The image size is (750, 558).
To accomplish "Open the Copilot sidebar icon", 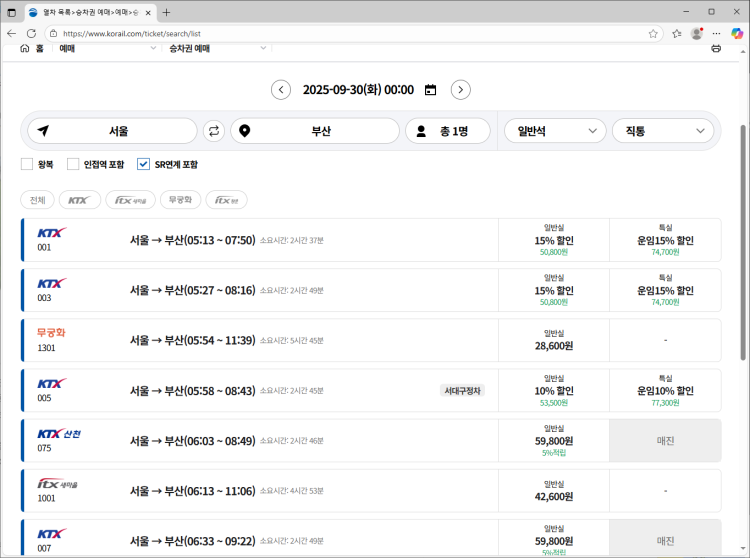I will tap(737, 33).
